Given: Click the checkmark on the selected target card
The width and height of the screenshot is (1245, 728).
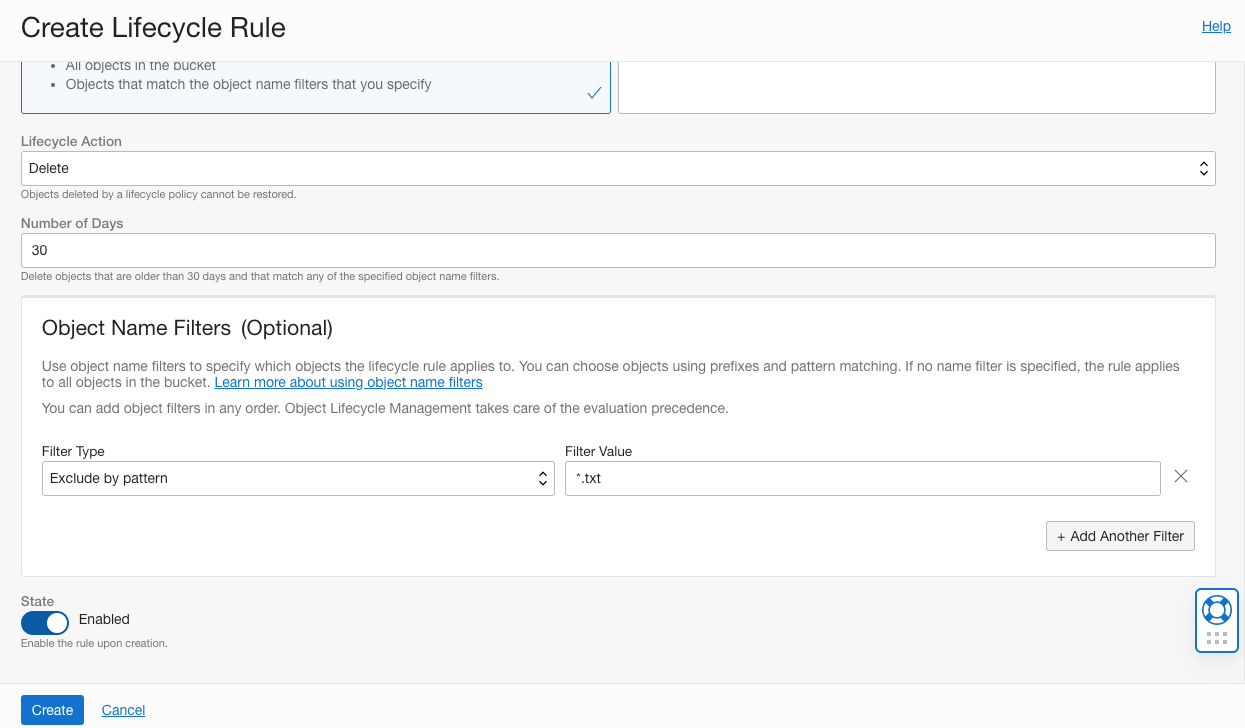Looking at the screenshot, I should 594,93.
